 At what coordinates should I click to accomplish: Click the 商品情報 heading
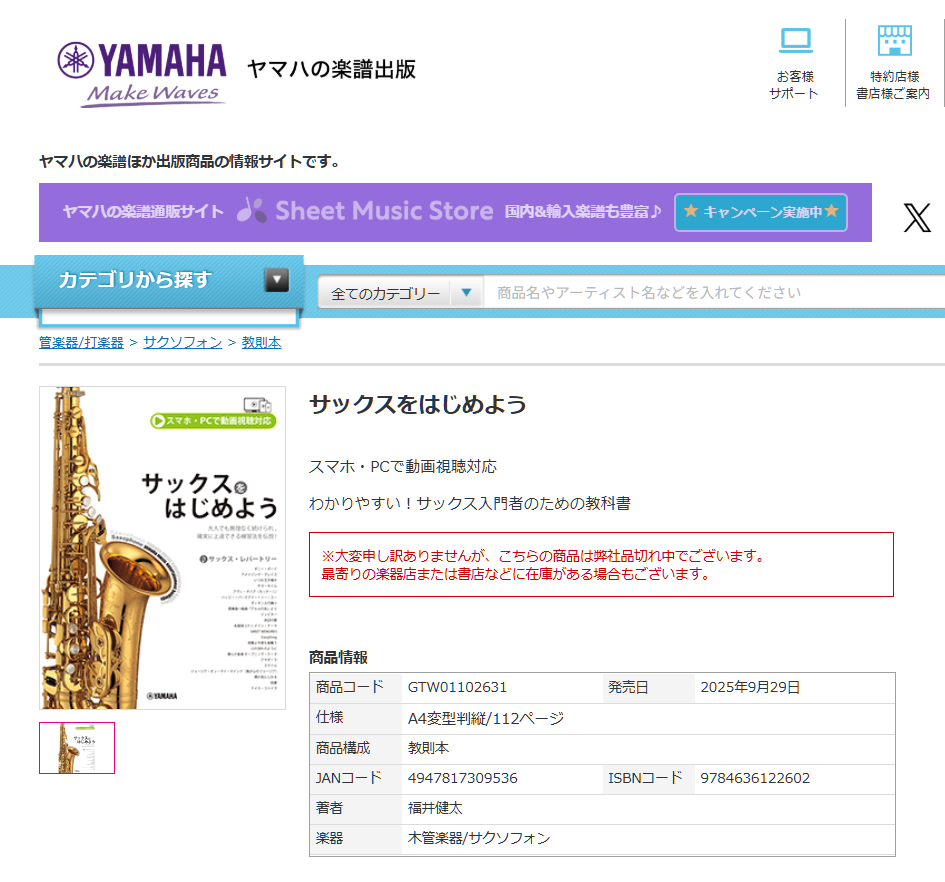(x=338, y=658)
